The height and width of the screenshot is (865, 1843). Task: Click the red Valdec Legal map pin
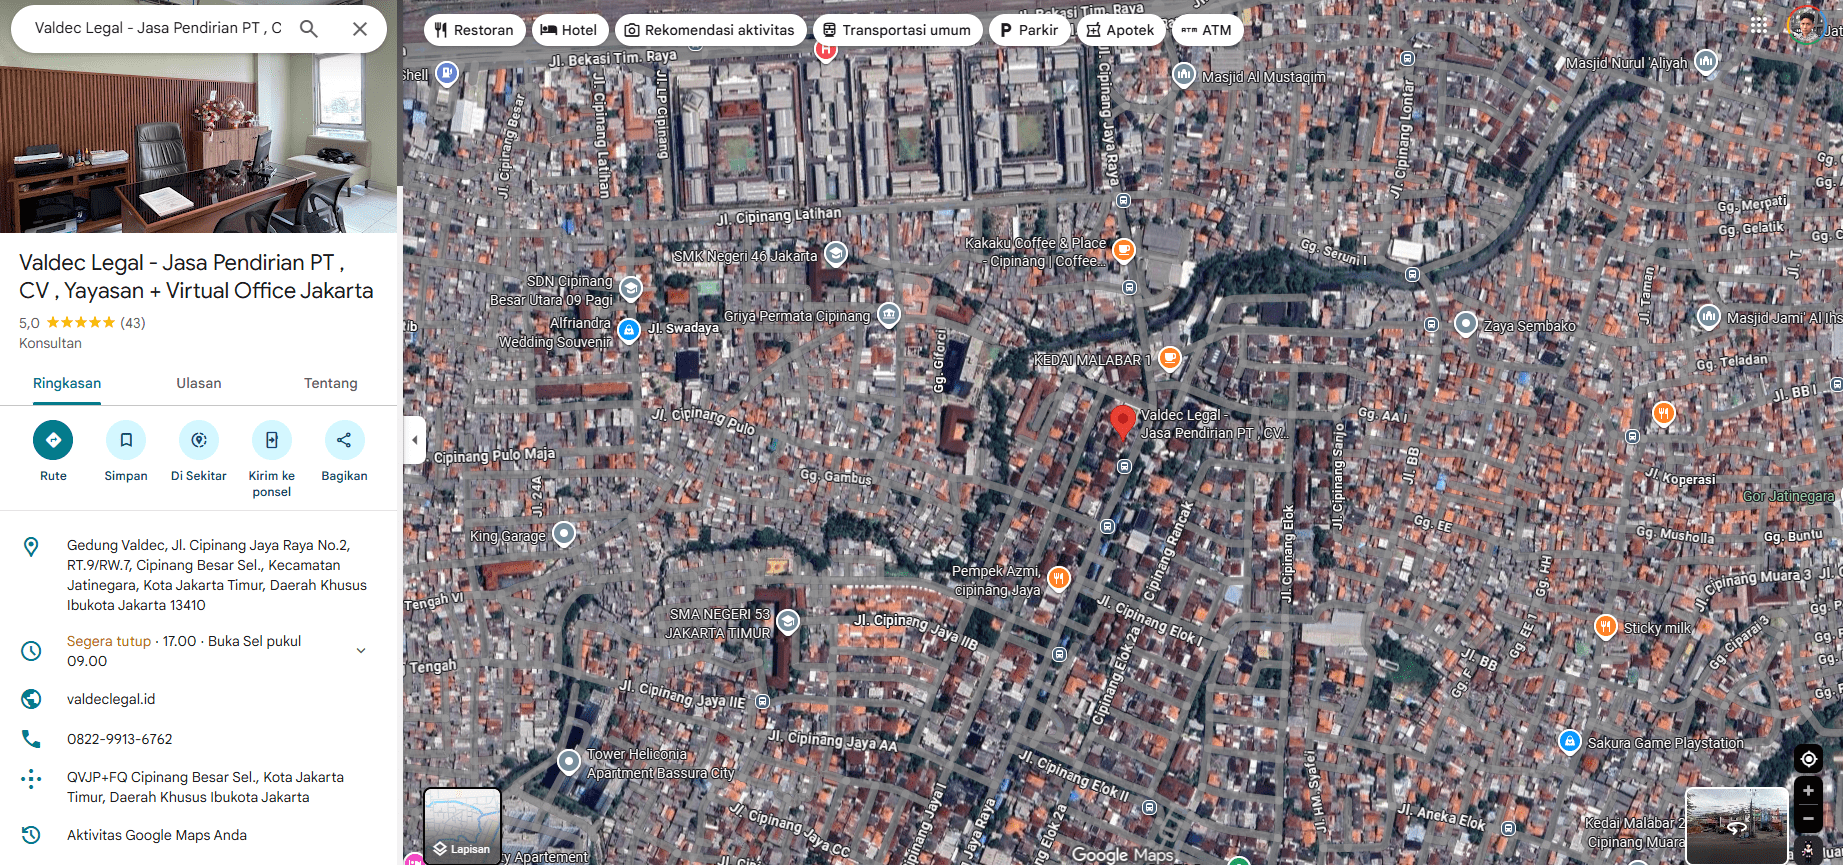click(x=1123, y=422)
